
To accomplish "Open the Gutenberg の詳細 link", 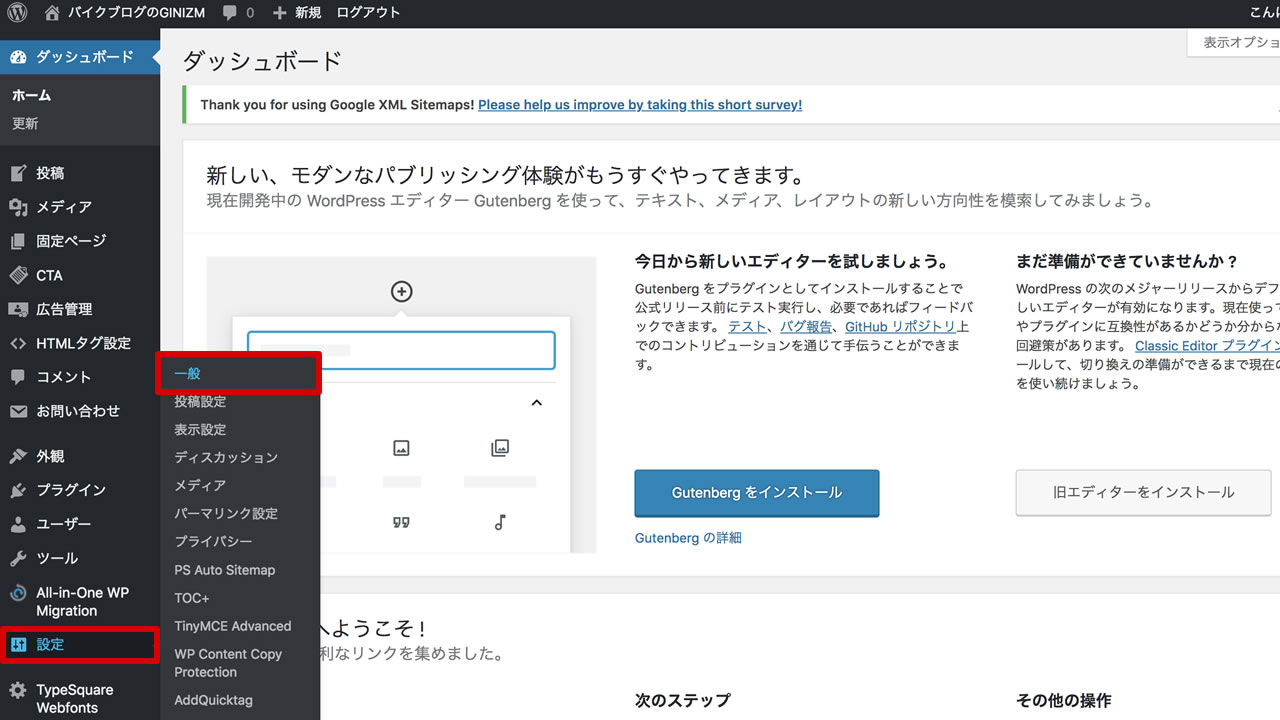I will (688, 538).
